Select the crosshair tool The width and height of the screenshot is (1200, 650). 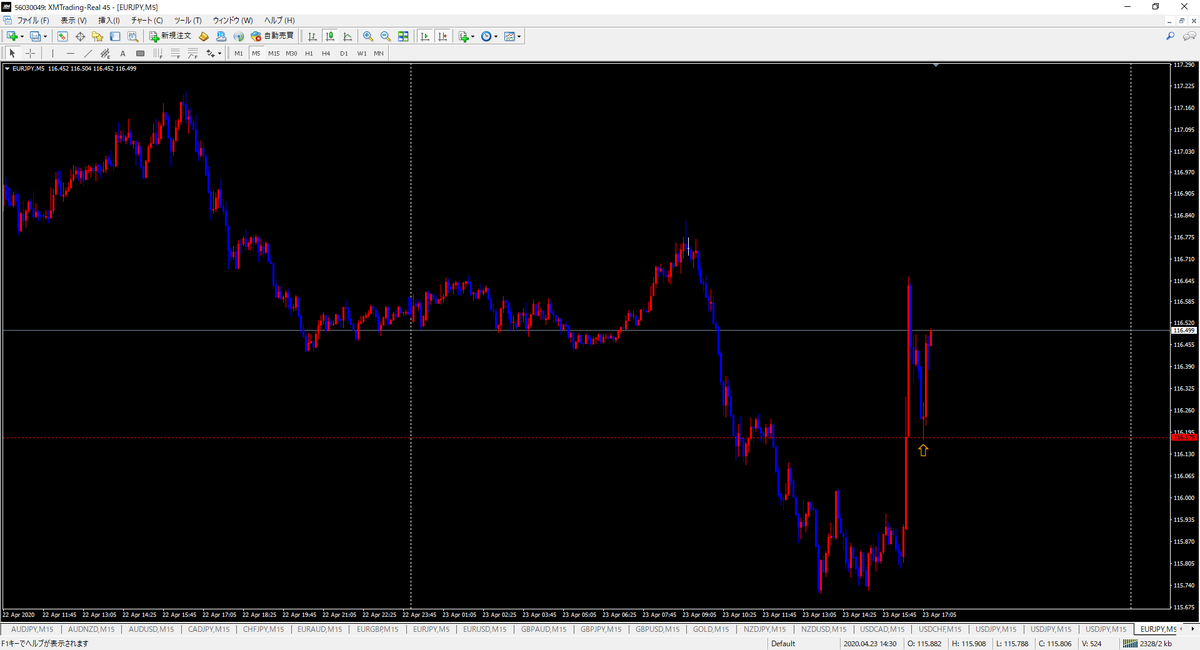click(x=30, y=53)
